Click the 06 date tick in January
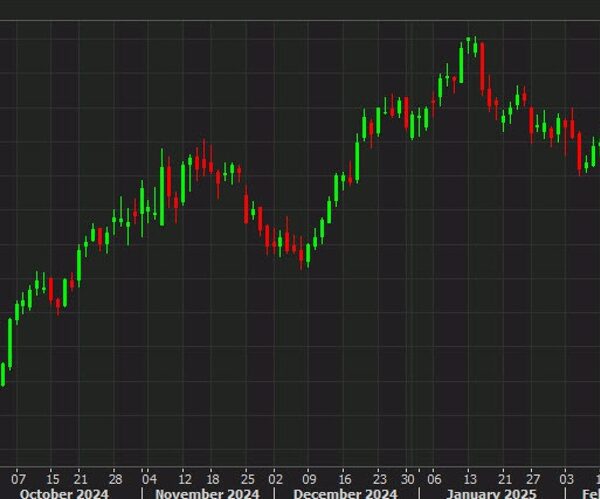This screenshot has width=600, height=499. 436,478
